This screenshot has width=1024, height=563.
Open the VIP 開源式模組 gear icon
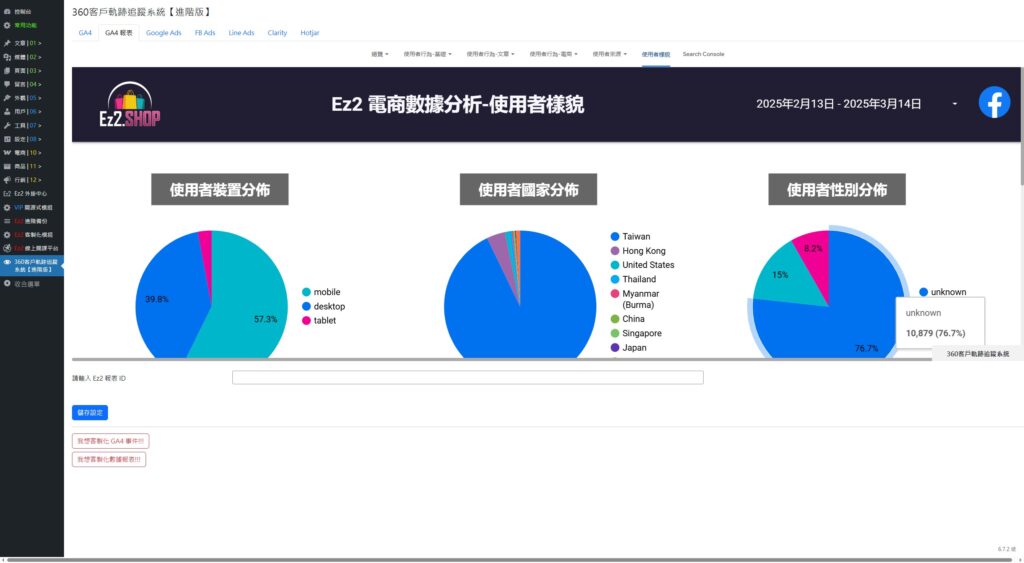pos(7,207)
